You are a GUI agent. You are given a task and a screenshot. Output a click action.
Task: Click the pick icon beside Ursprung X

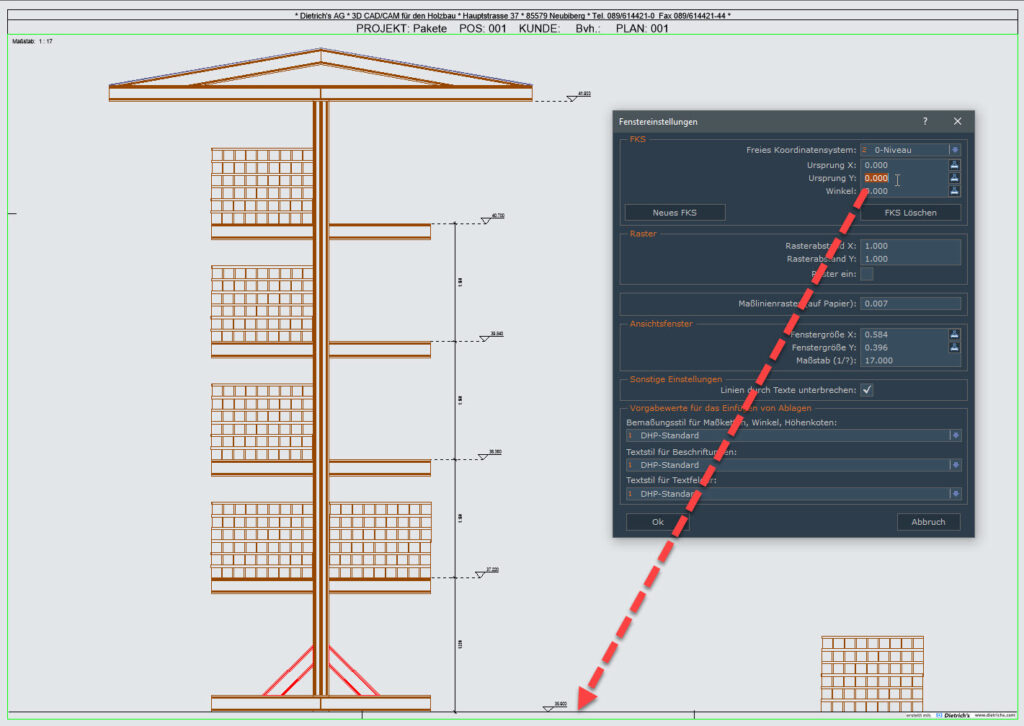[x=954, y=165]
